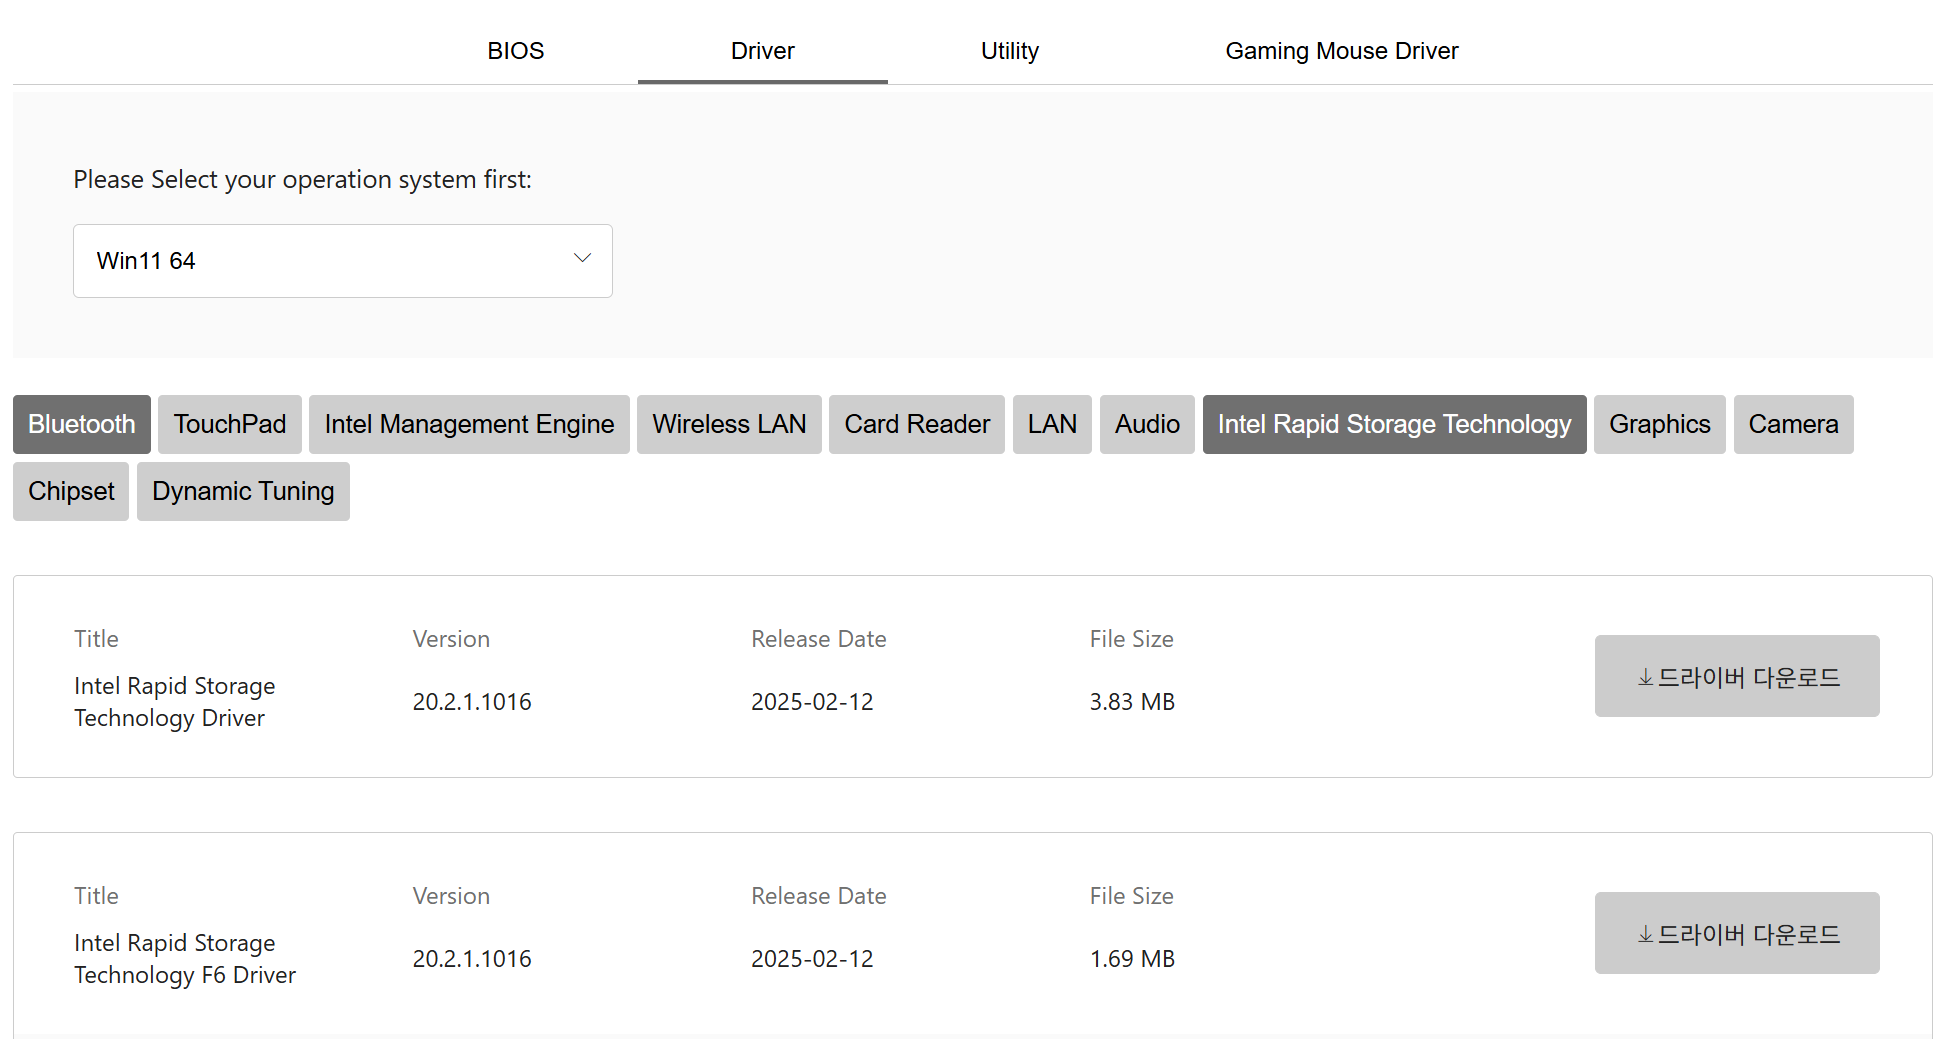Screen dimensions: 1950x1039
Task: Click download arrow icon for 3.83 MB driver
Action: [x=1645, y=678]
